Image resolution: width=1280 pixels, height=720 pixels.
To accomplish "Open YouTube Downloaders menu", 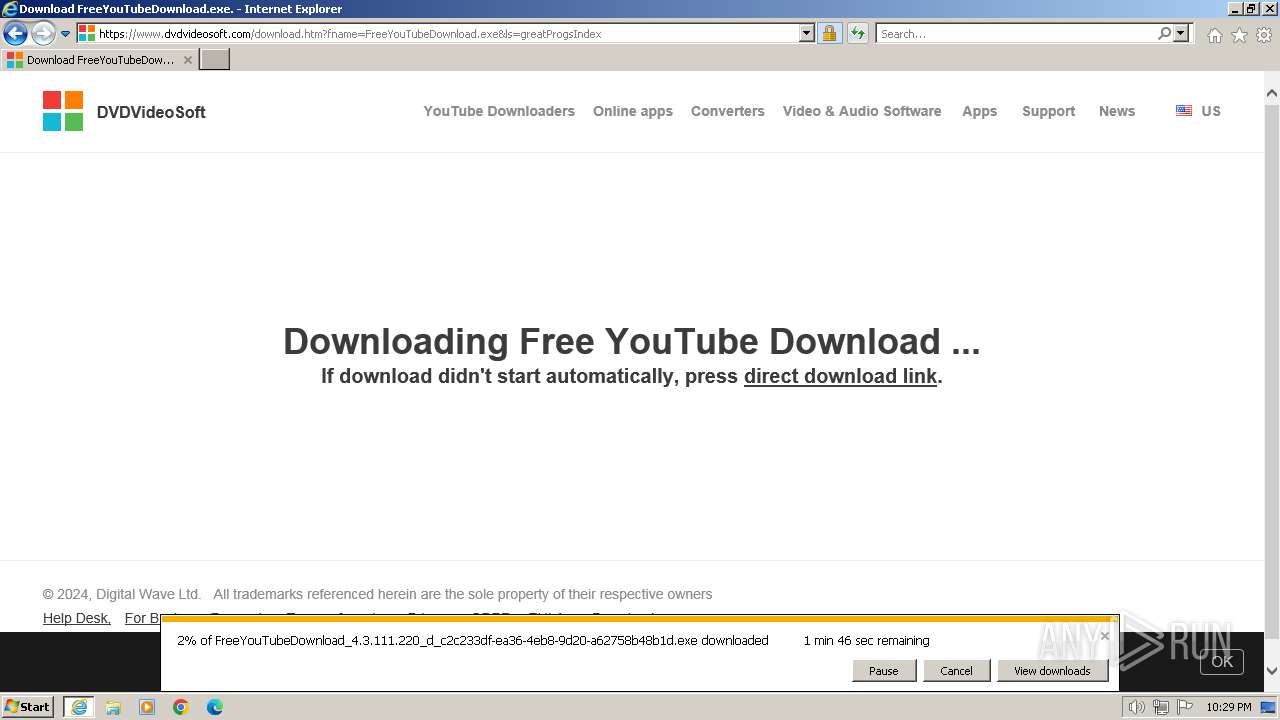I will 499,111.
